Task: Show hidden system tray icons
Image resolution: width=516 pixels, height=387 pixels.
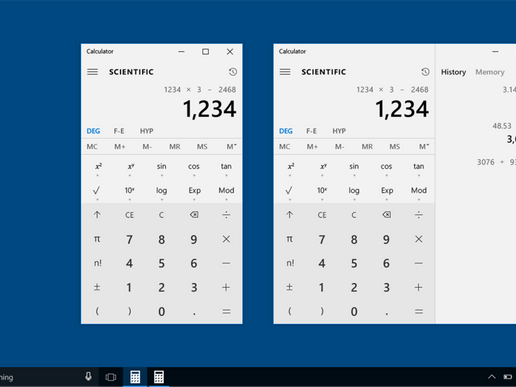Action: [492, 377]
